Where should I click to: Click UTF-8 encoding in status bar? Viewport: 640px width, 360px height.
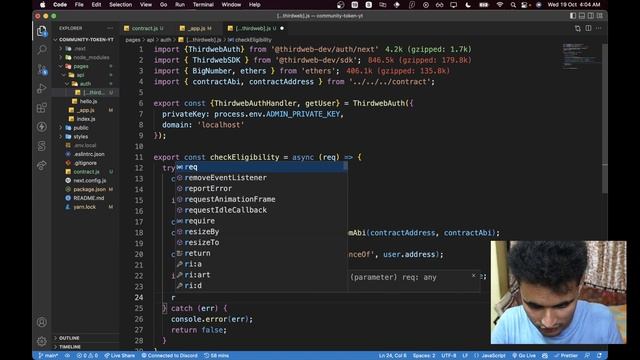(x=449, y=356)
